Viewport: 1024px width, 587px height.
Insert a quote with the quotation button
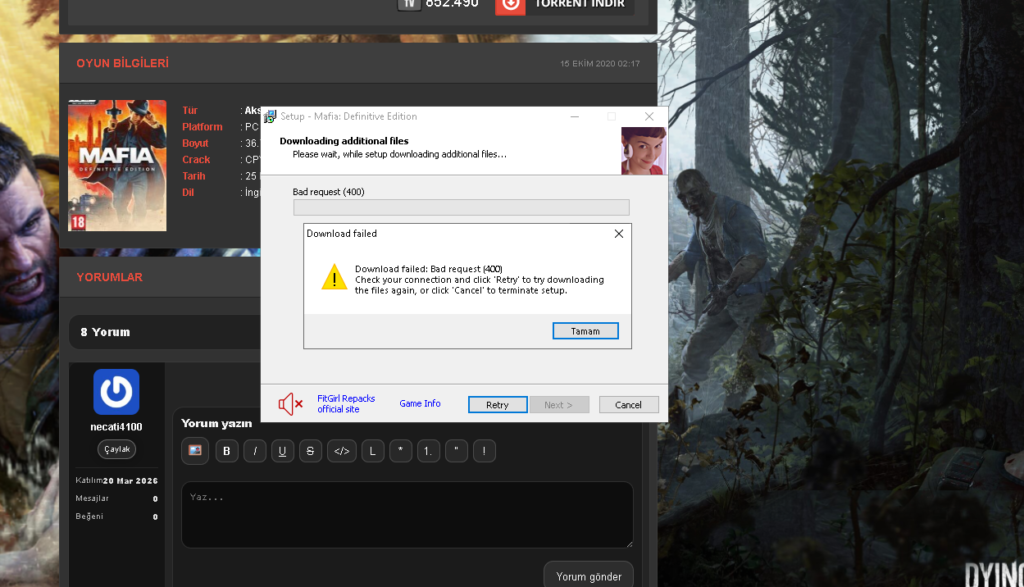point(456,451)
